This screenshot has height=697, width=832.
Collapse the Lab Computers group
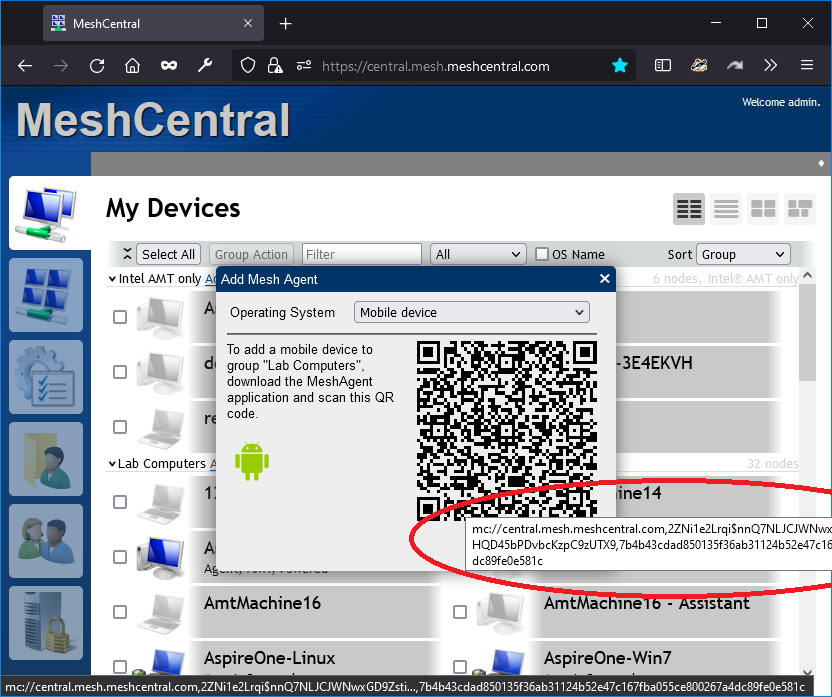[x=113, y=463]
